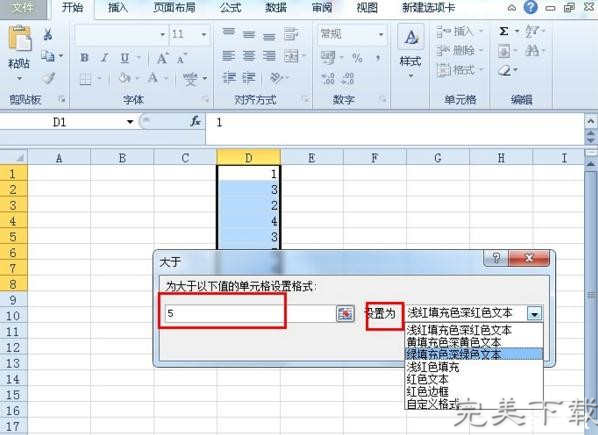Open the font size dropdown
Screen dimensions: 598x435
204,35
